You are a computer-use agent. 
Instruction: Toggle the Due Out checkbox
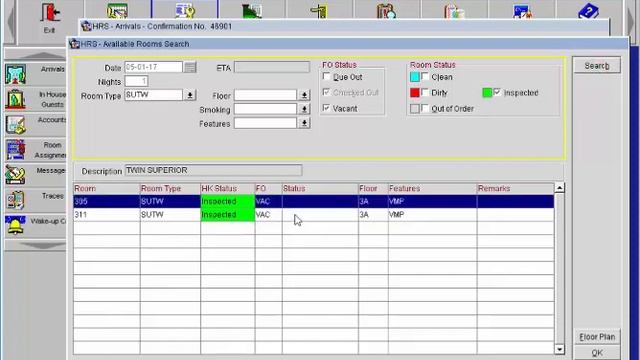[326, 76]
